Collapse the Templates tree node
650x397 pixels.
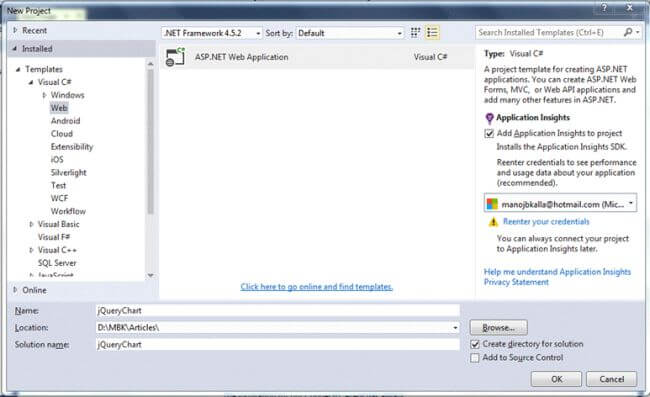pos(18,69)
